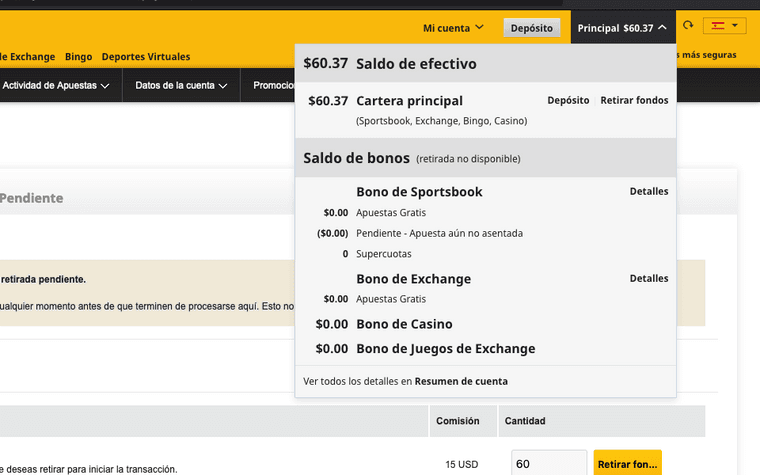Screen dimensions: 760x475
Task: Click the Cantidad amount input field
Action: [549, 464]
